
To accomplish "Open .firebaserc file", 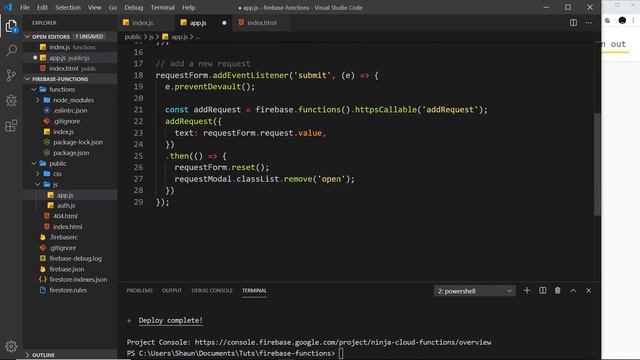I will [70, 237].
